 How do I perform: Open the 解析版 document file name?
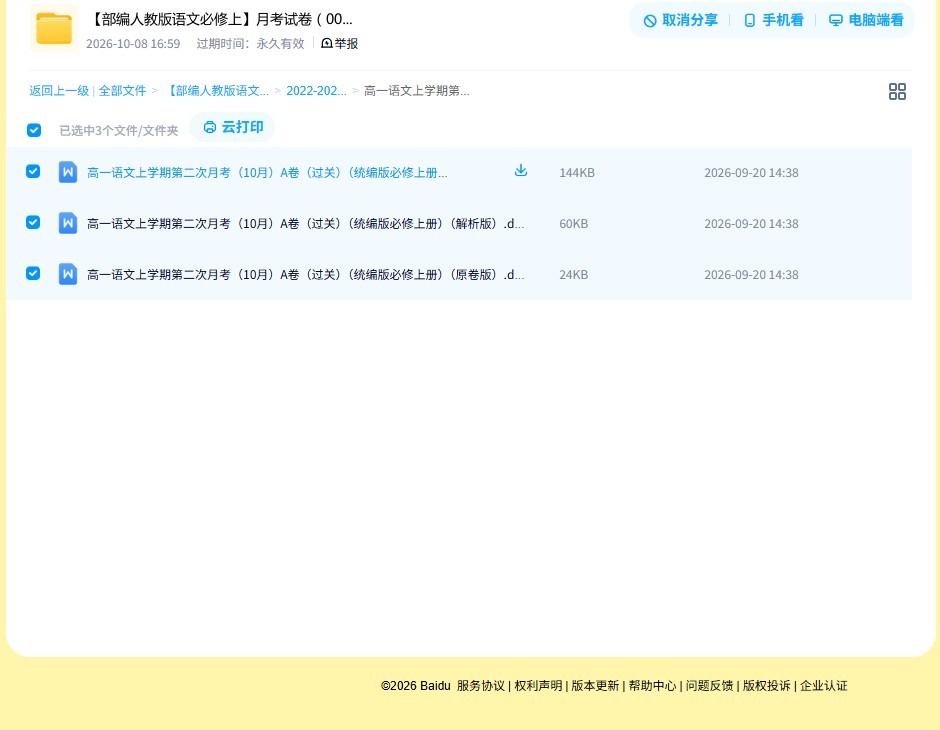coord(305,224)
